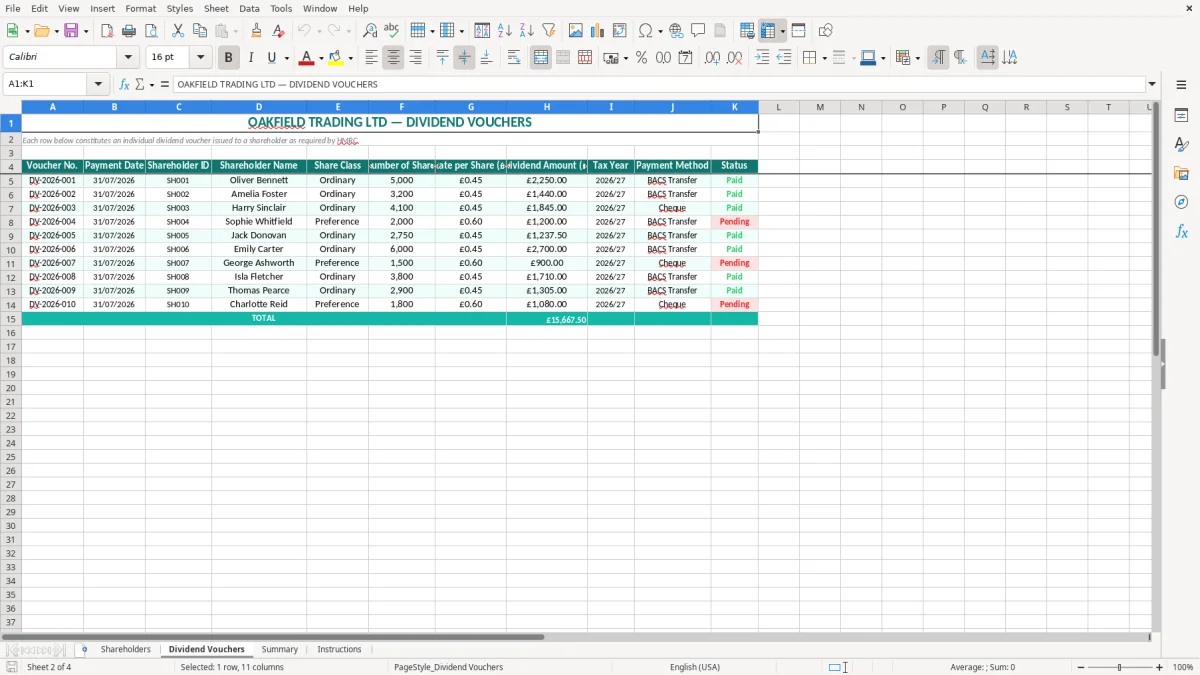This screenshot has height=675, width=1200.
Task: Click the Print icon
Action: pos(129,31)
